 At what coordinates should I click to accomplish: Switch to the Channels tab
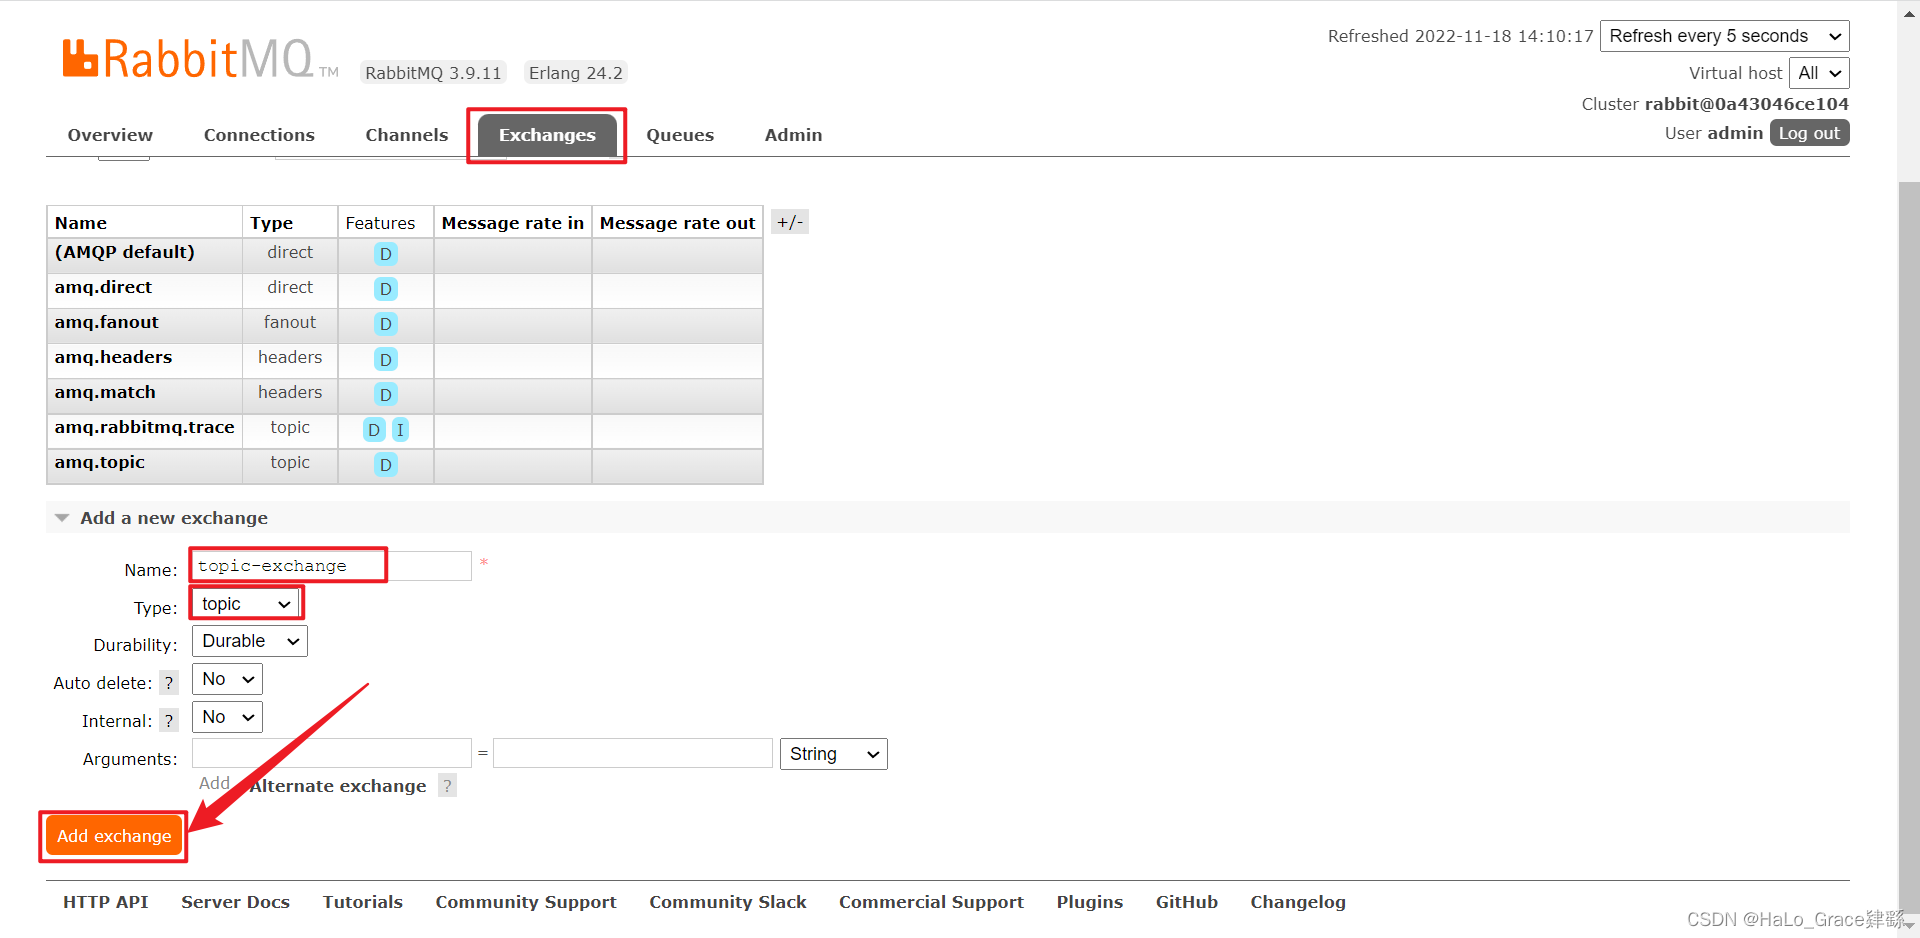click(x=406, y=135)
